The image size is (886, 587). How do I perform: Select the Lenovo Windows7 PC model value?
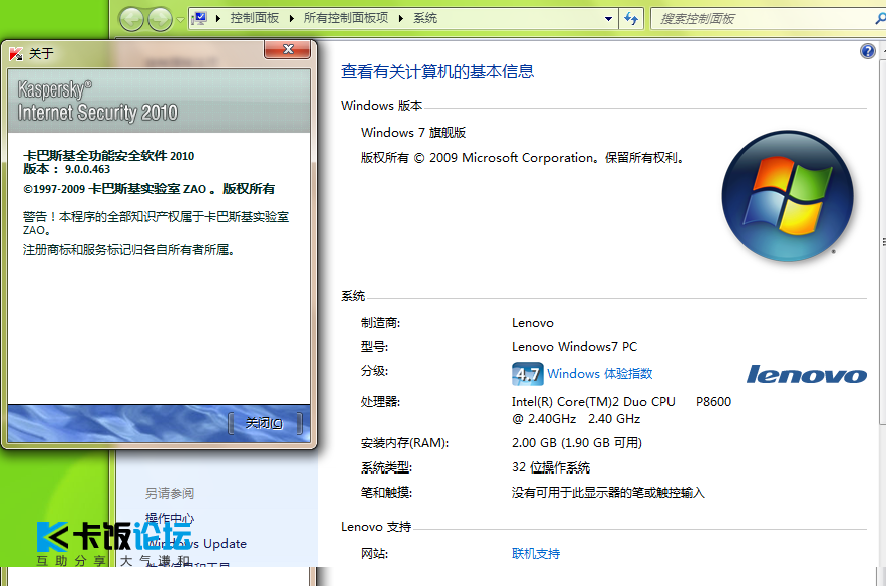(574, 346)
